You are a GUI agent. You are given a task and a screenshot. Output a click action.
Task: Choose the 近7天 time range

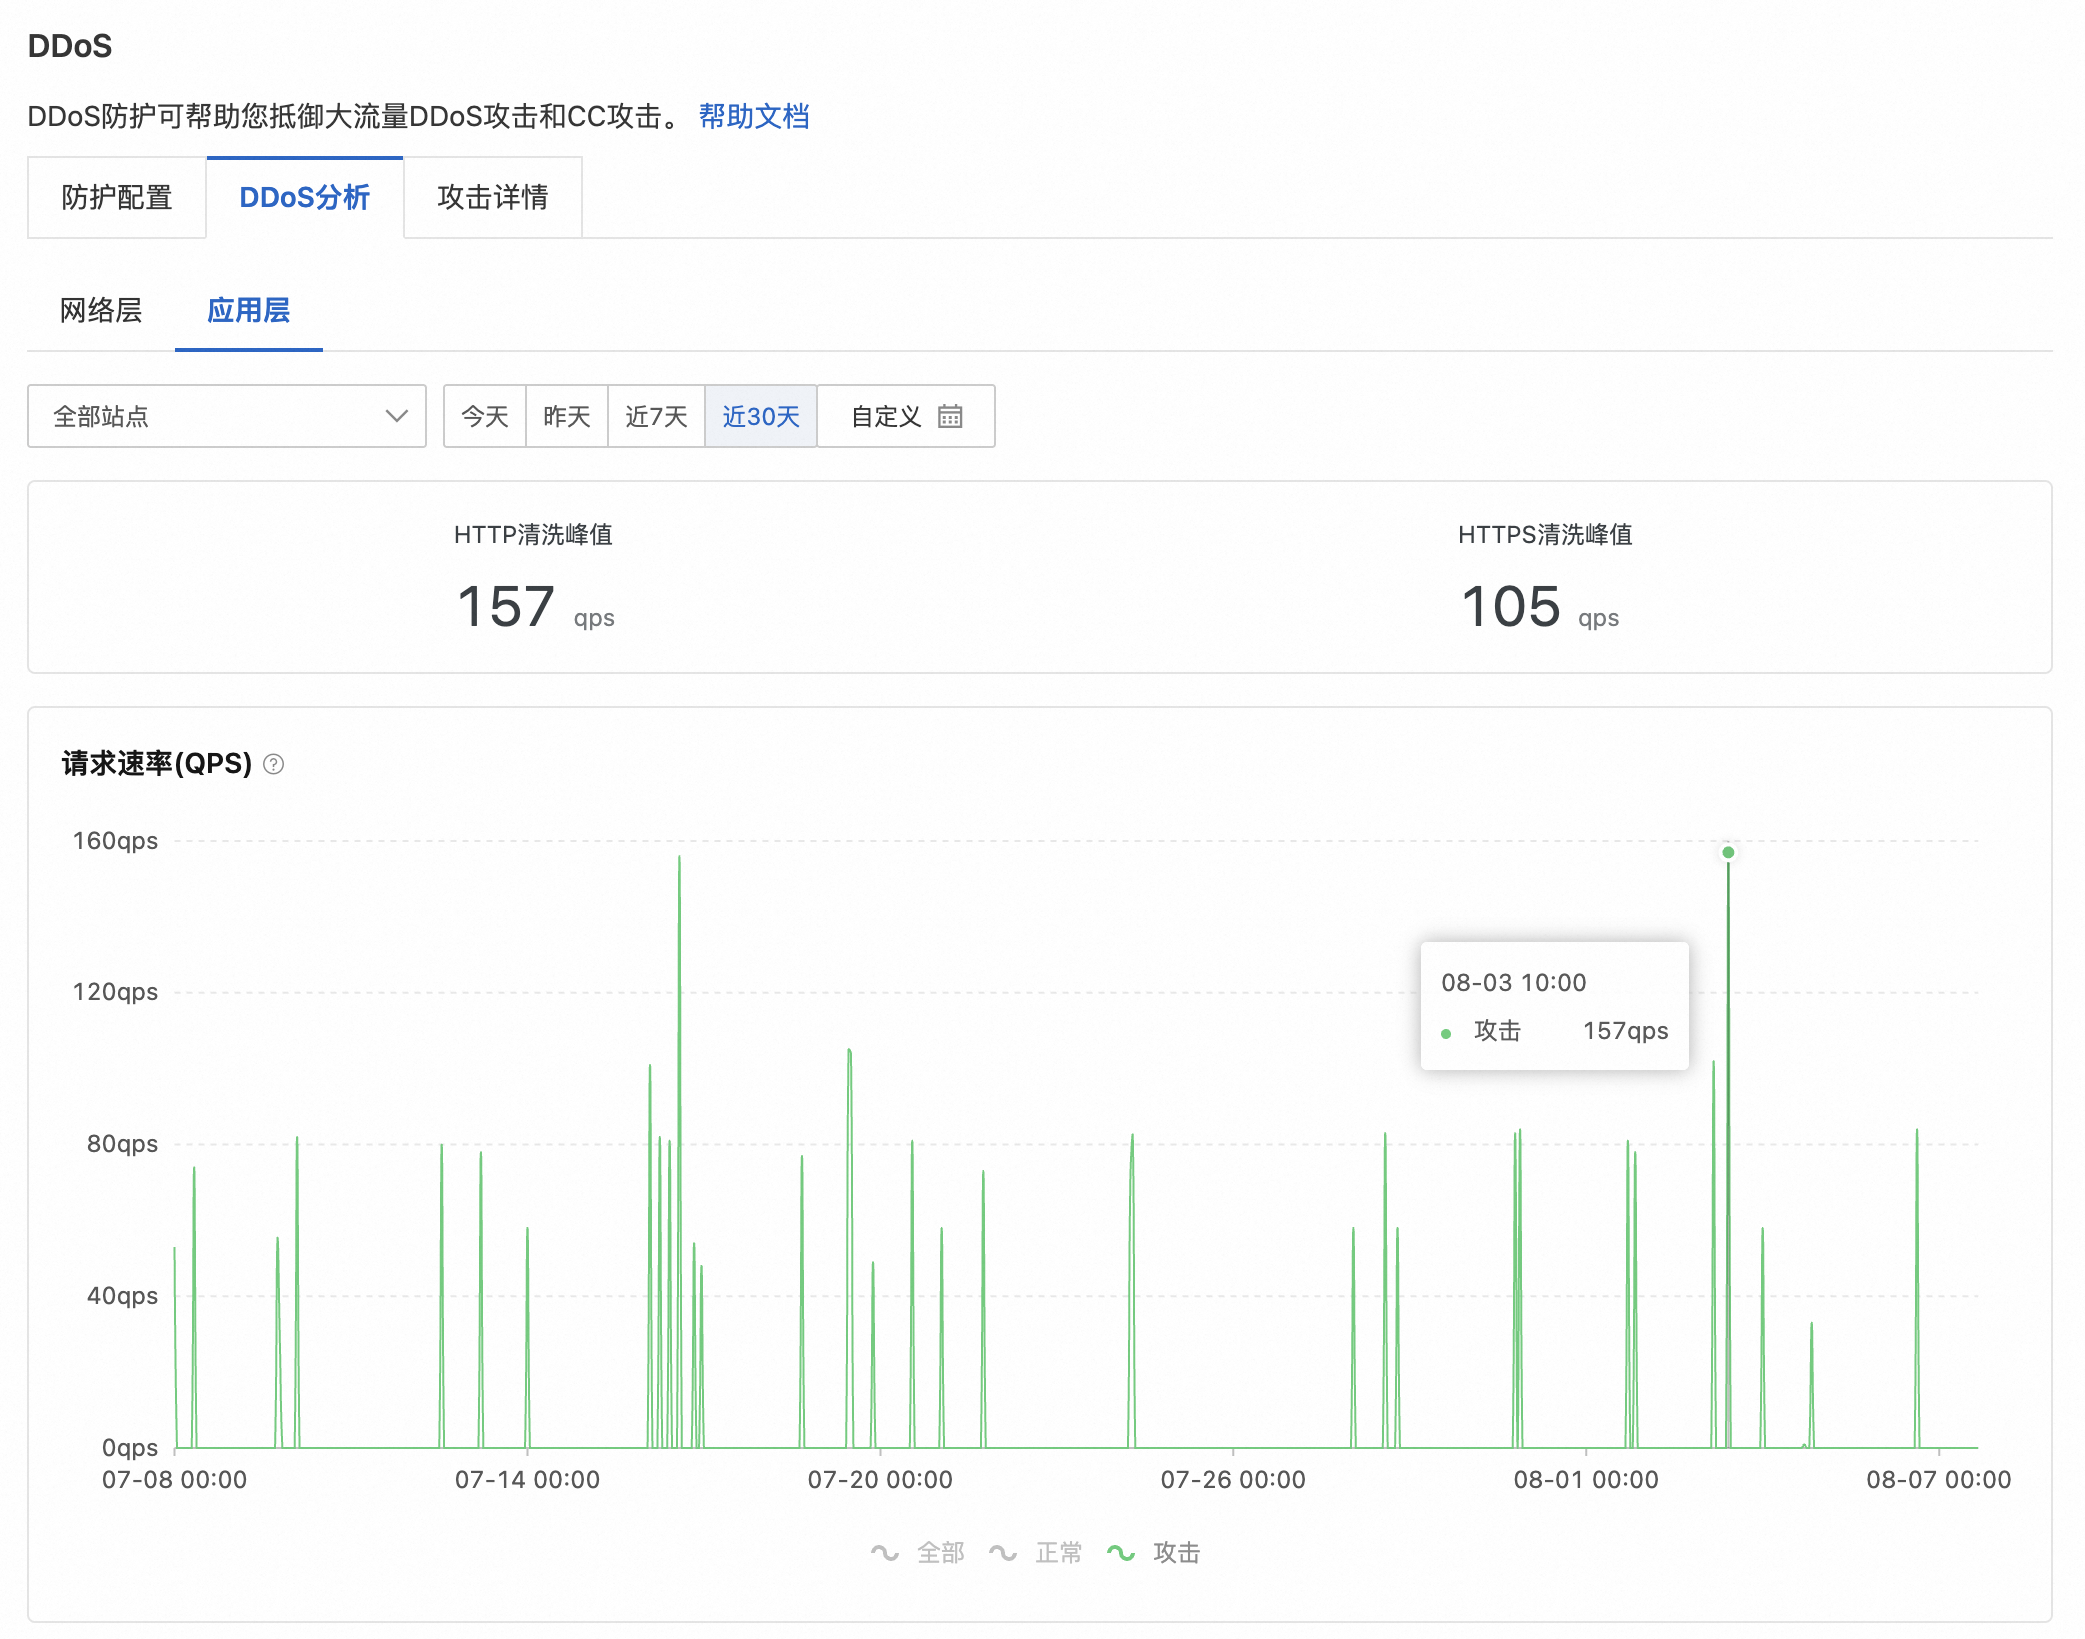[657, 416]
